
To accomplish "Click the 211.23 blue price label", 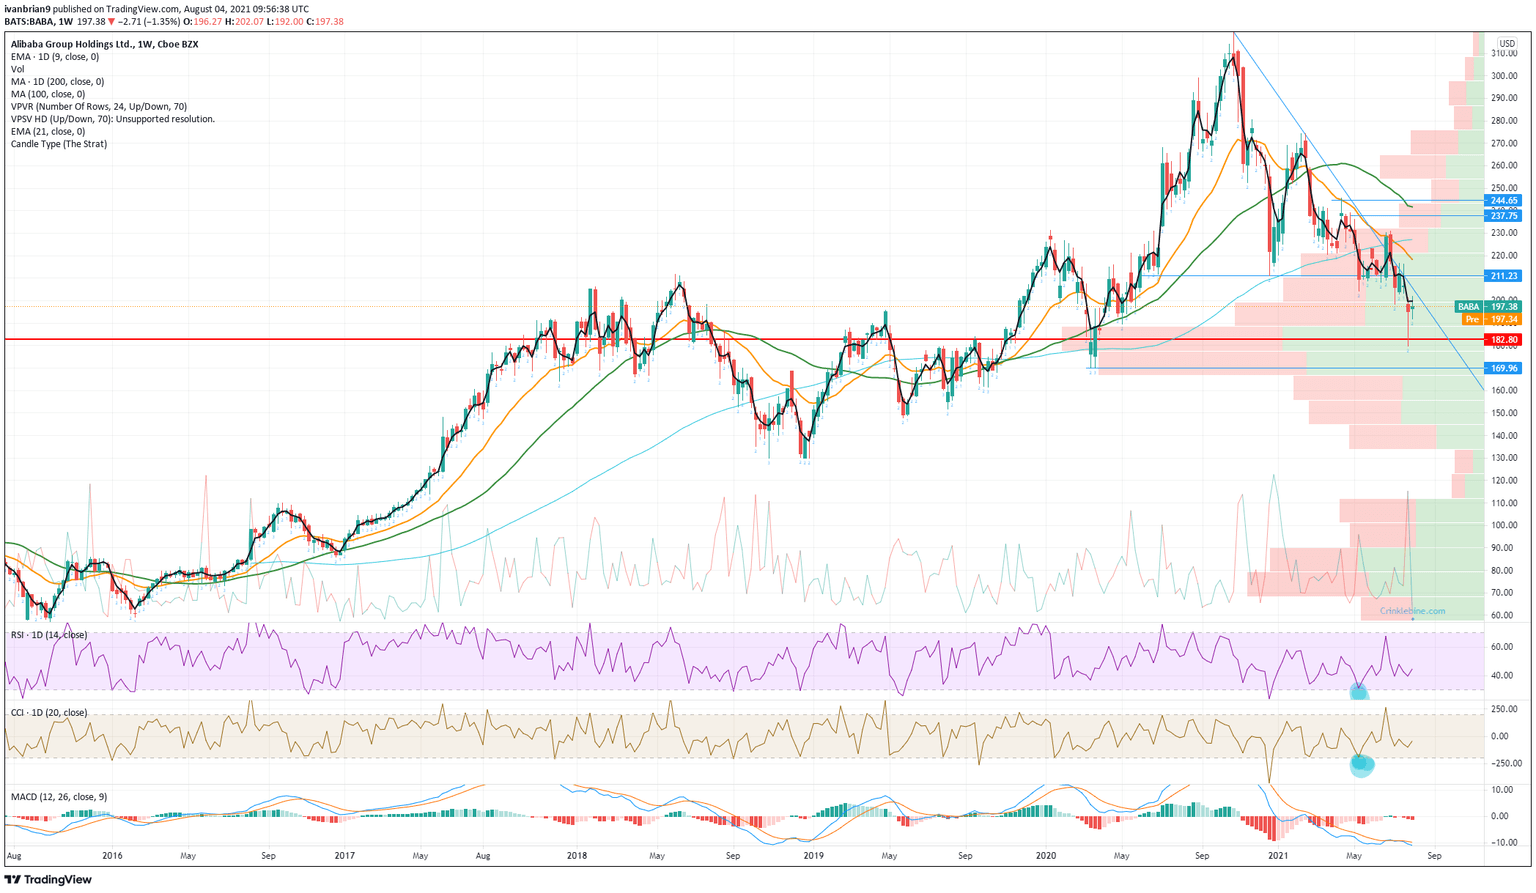I will click(x=1504, y=276).
